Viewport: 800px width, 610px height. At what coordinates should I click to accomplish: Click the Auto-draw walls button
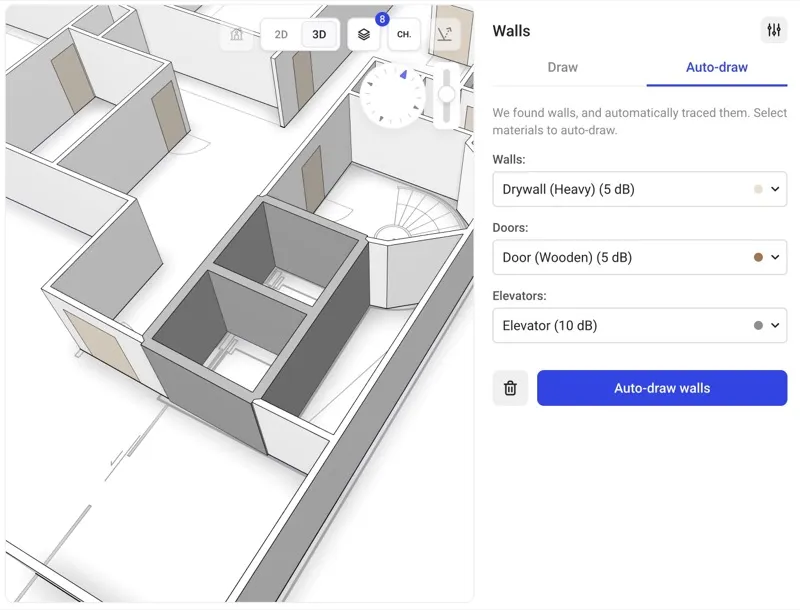click(x=661, y=387)
